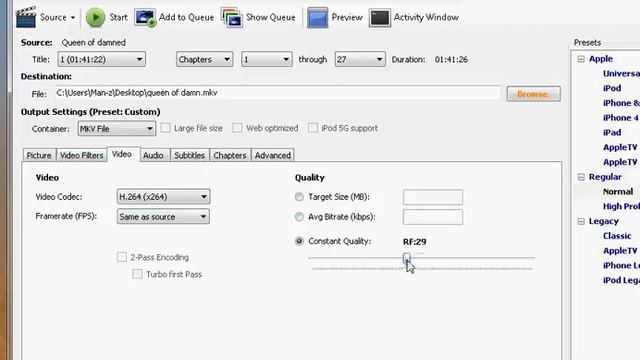Select the iPod Legacy preset

[621, 280]
